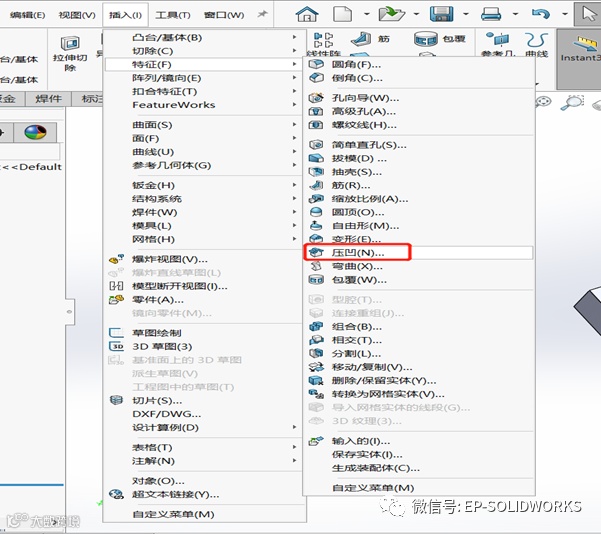Image resolution: width=601 pixels, height=534 pixels.
Task: Open the dropdown arrow next to Open icon
Action: tap(416, 14)
